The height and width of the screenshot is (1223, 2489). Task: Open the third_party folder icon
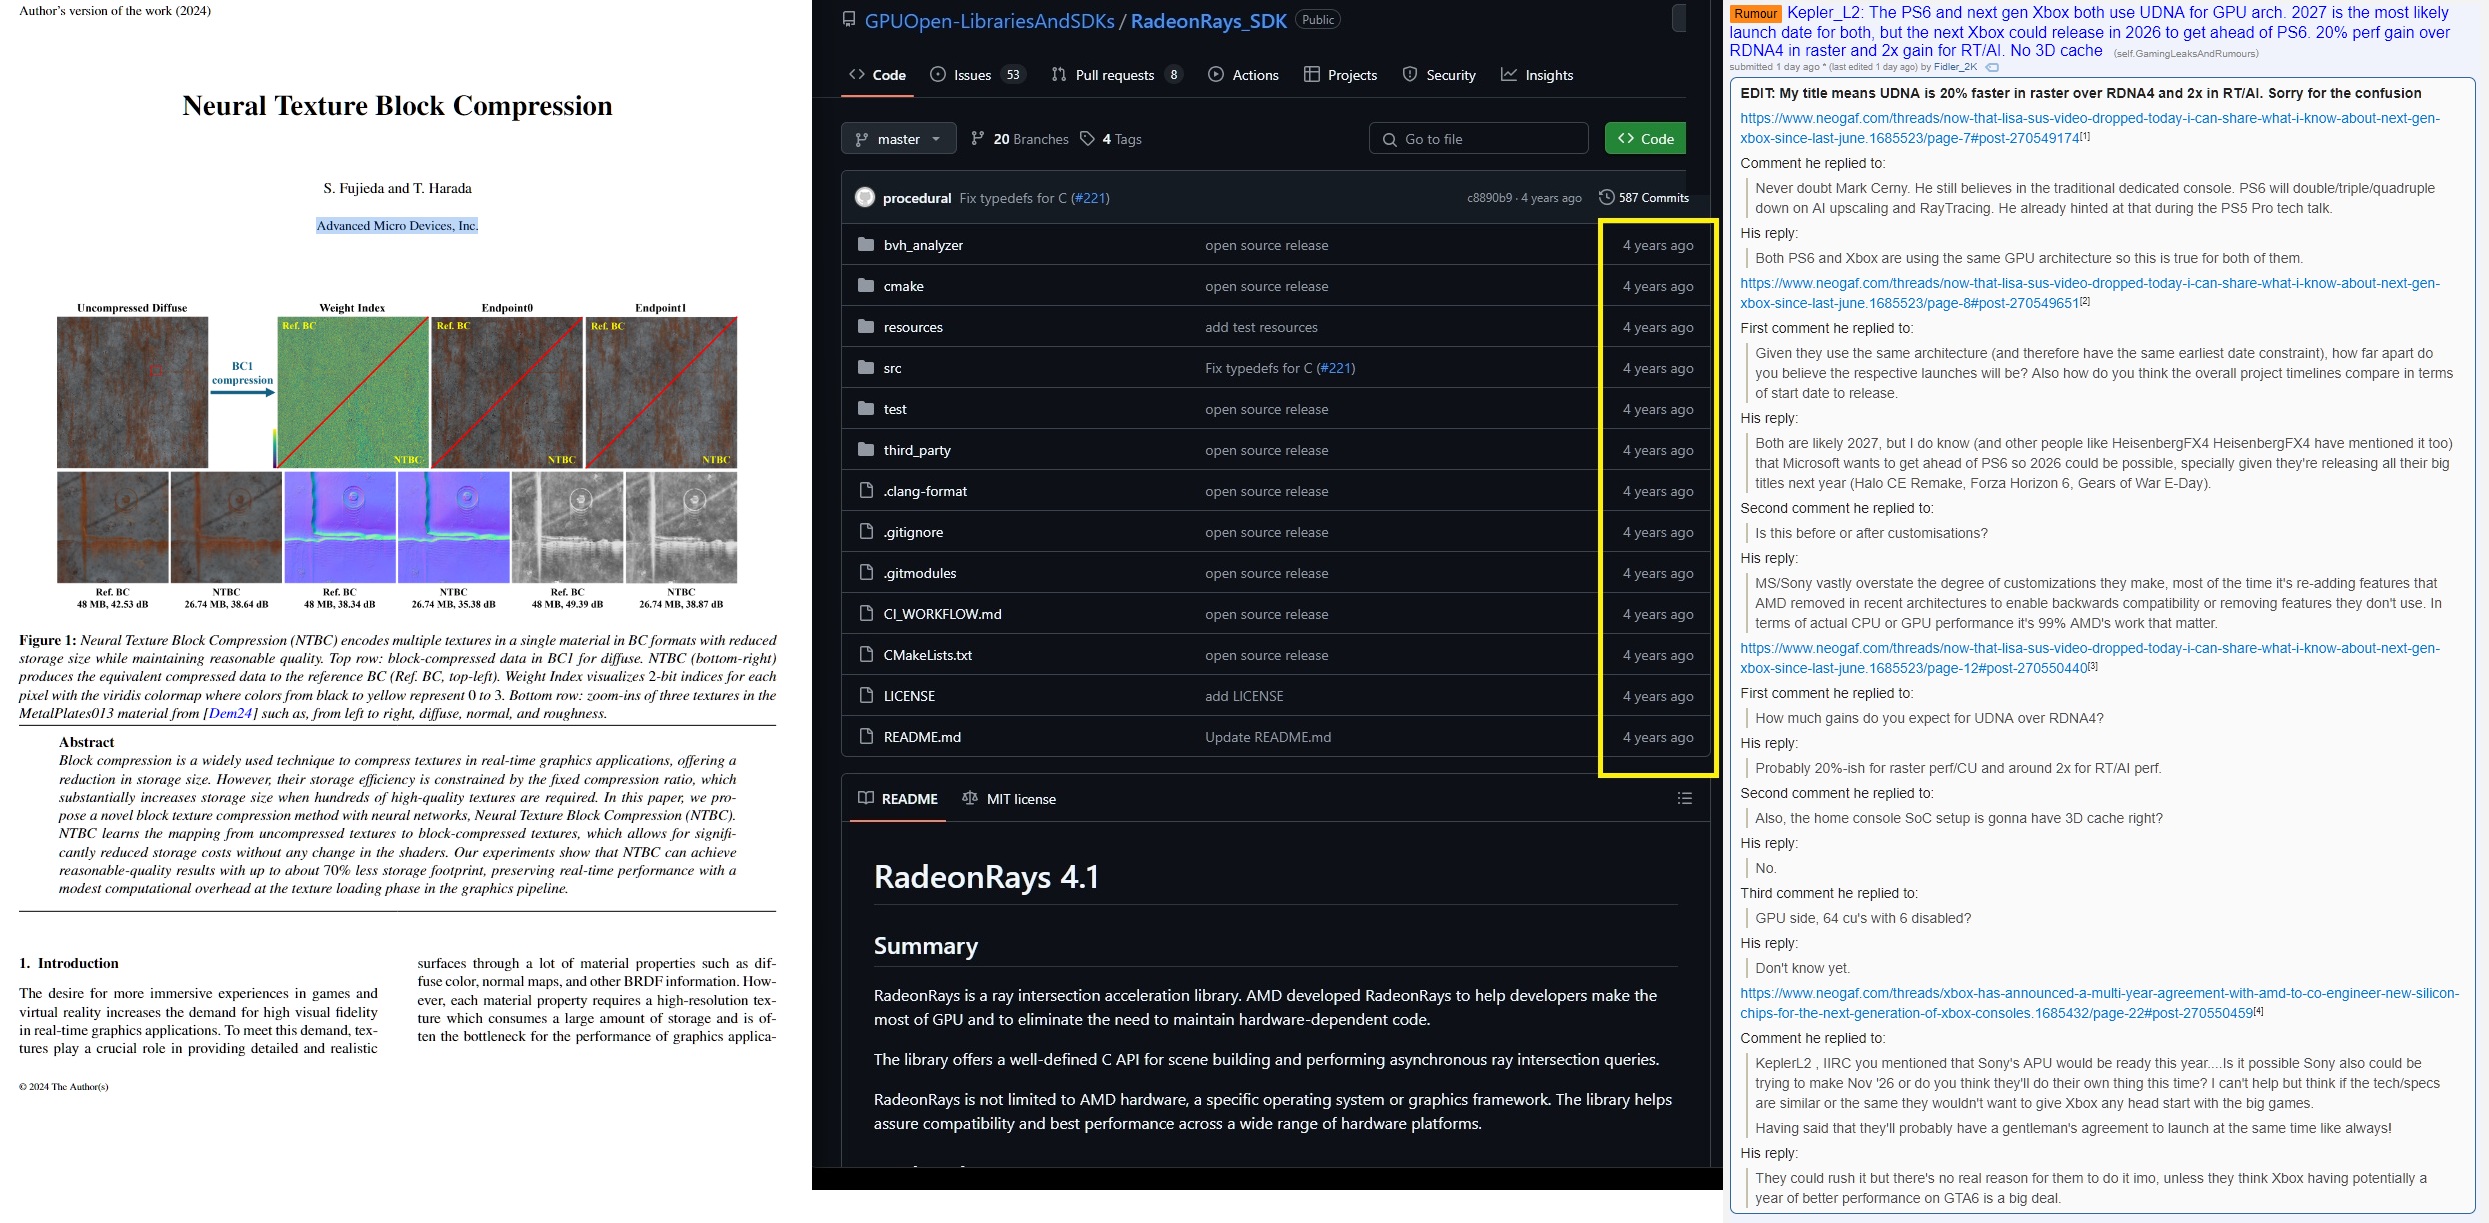(866, 450)
